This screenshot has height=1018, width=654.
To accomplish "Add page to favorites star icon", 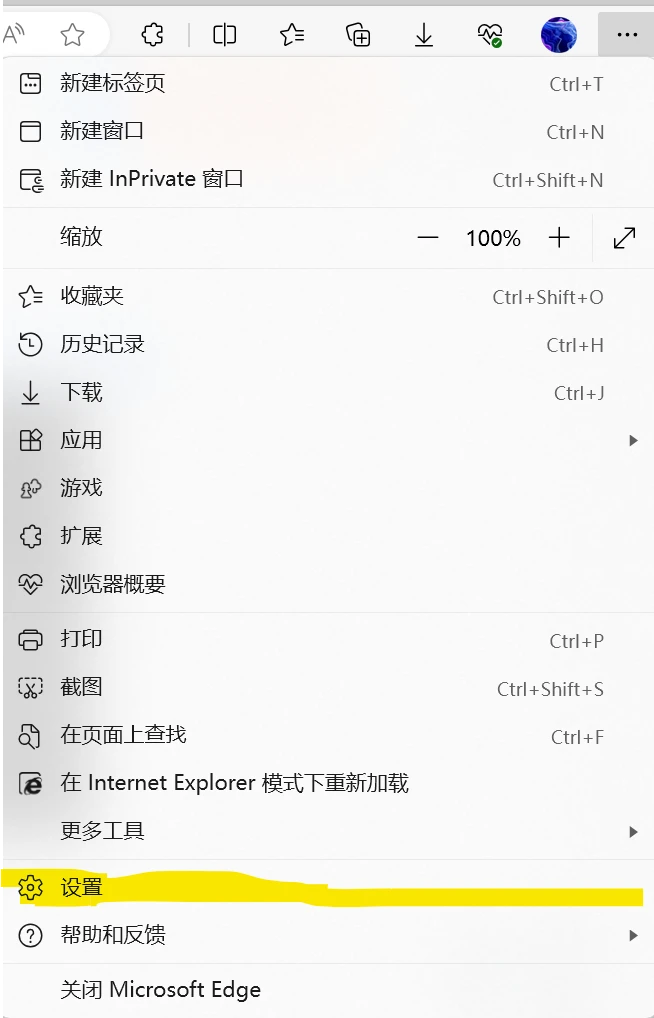I will (72, 34).
